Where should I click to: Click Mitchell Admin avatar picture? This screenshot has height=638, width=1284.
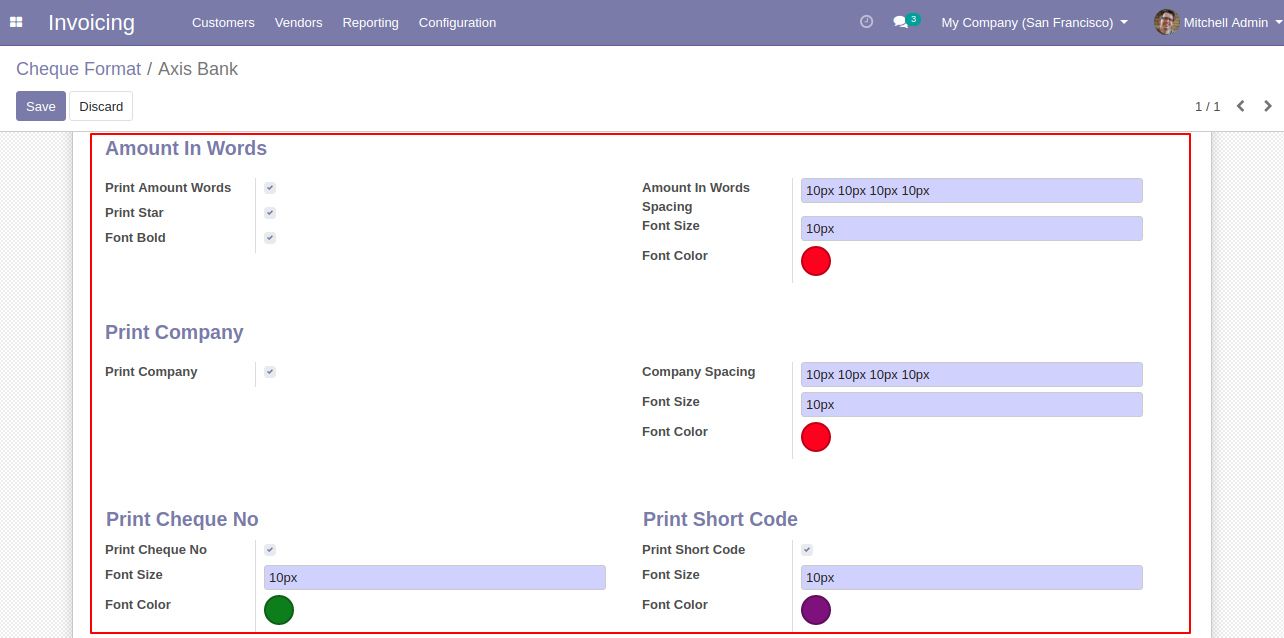1166,22
